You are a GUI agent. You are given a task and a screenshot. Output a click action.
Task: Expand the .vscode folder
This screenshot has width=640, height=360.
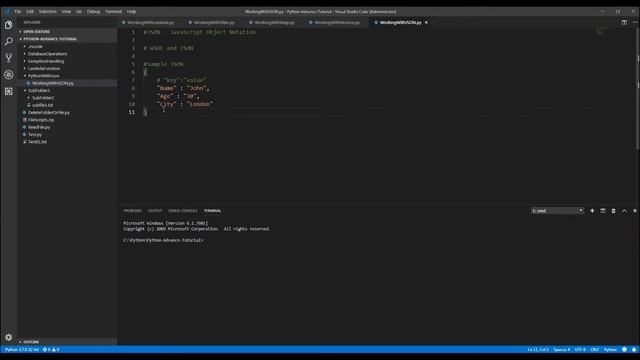click(36, 46)
